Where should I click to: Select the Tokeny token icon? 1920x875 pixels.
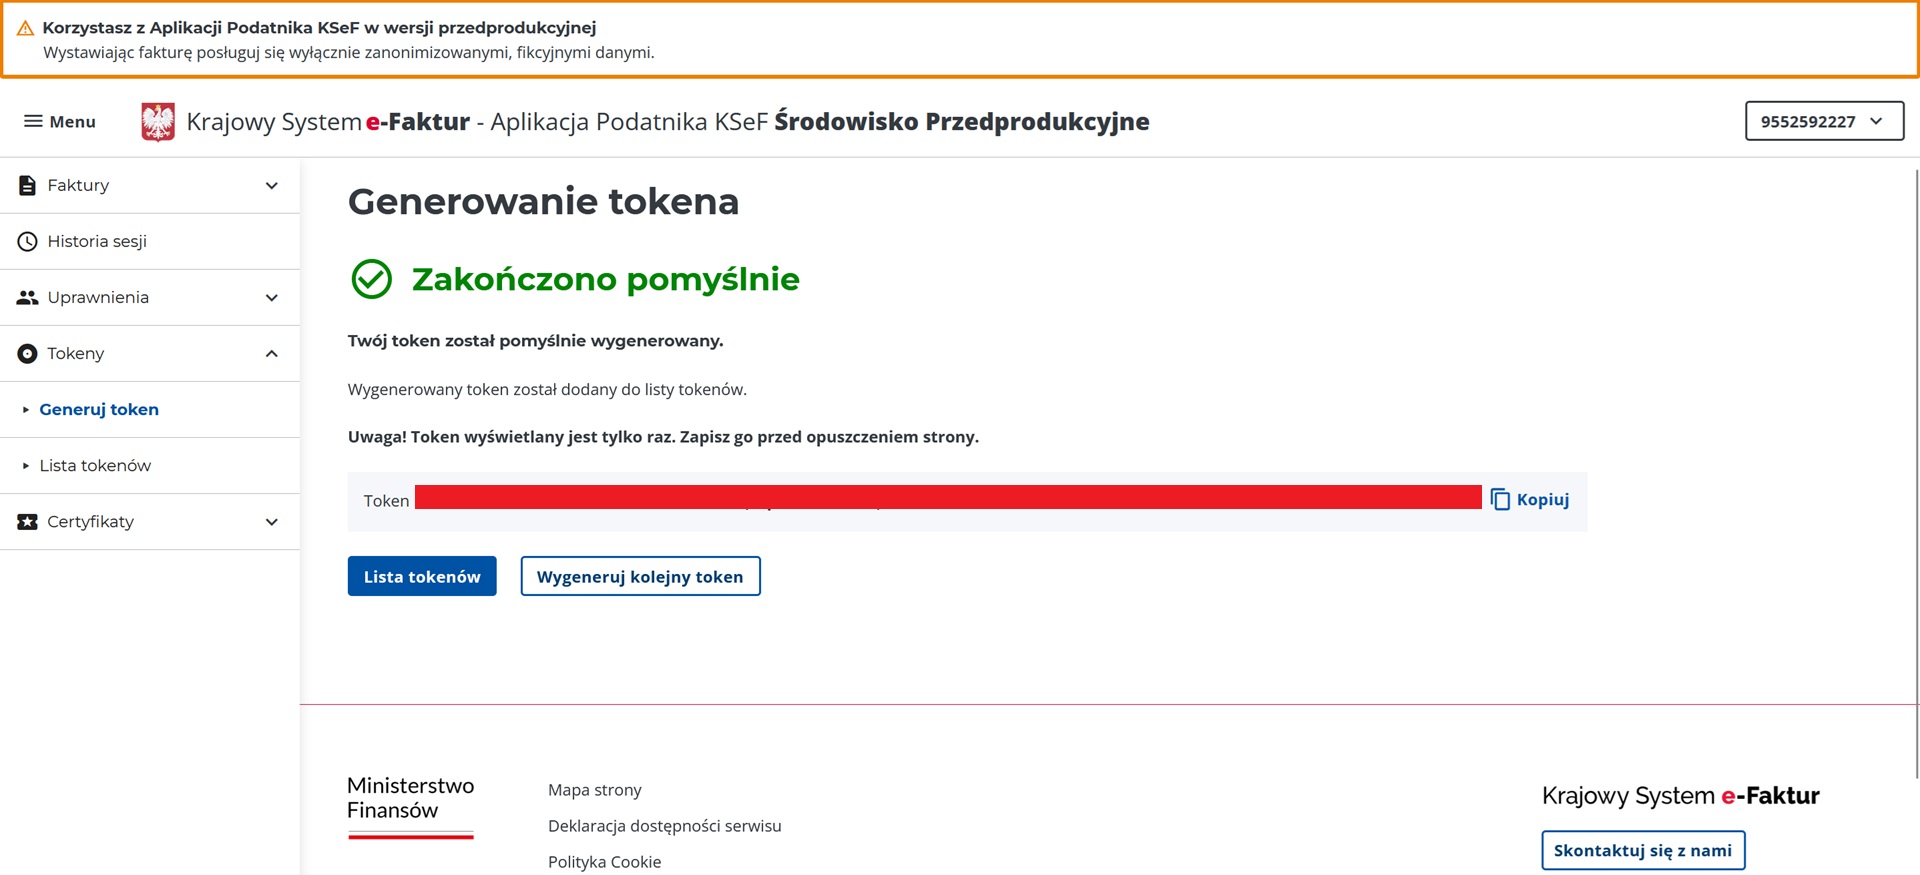[25, 353]
